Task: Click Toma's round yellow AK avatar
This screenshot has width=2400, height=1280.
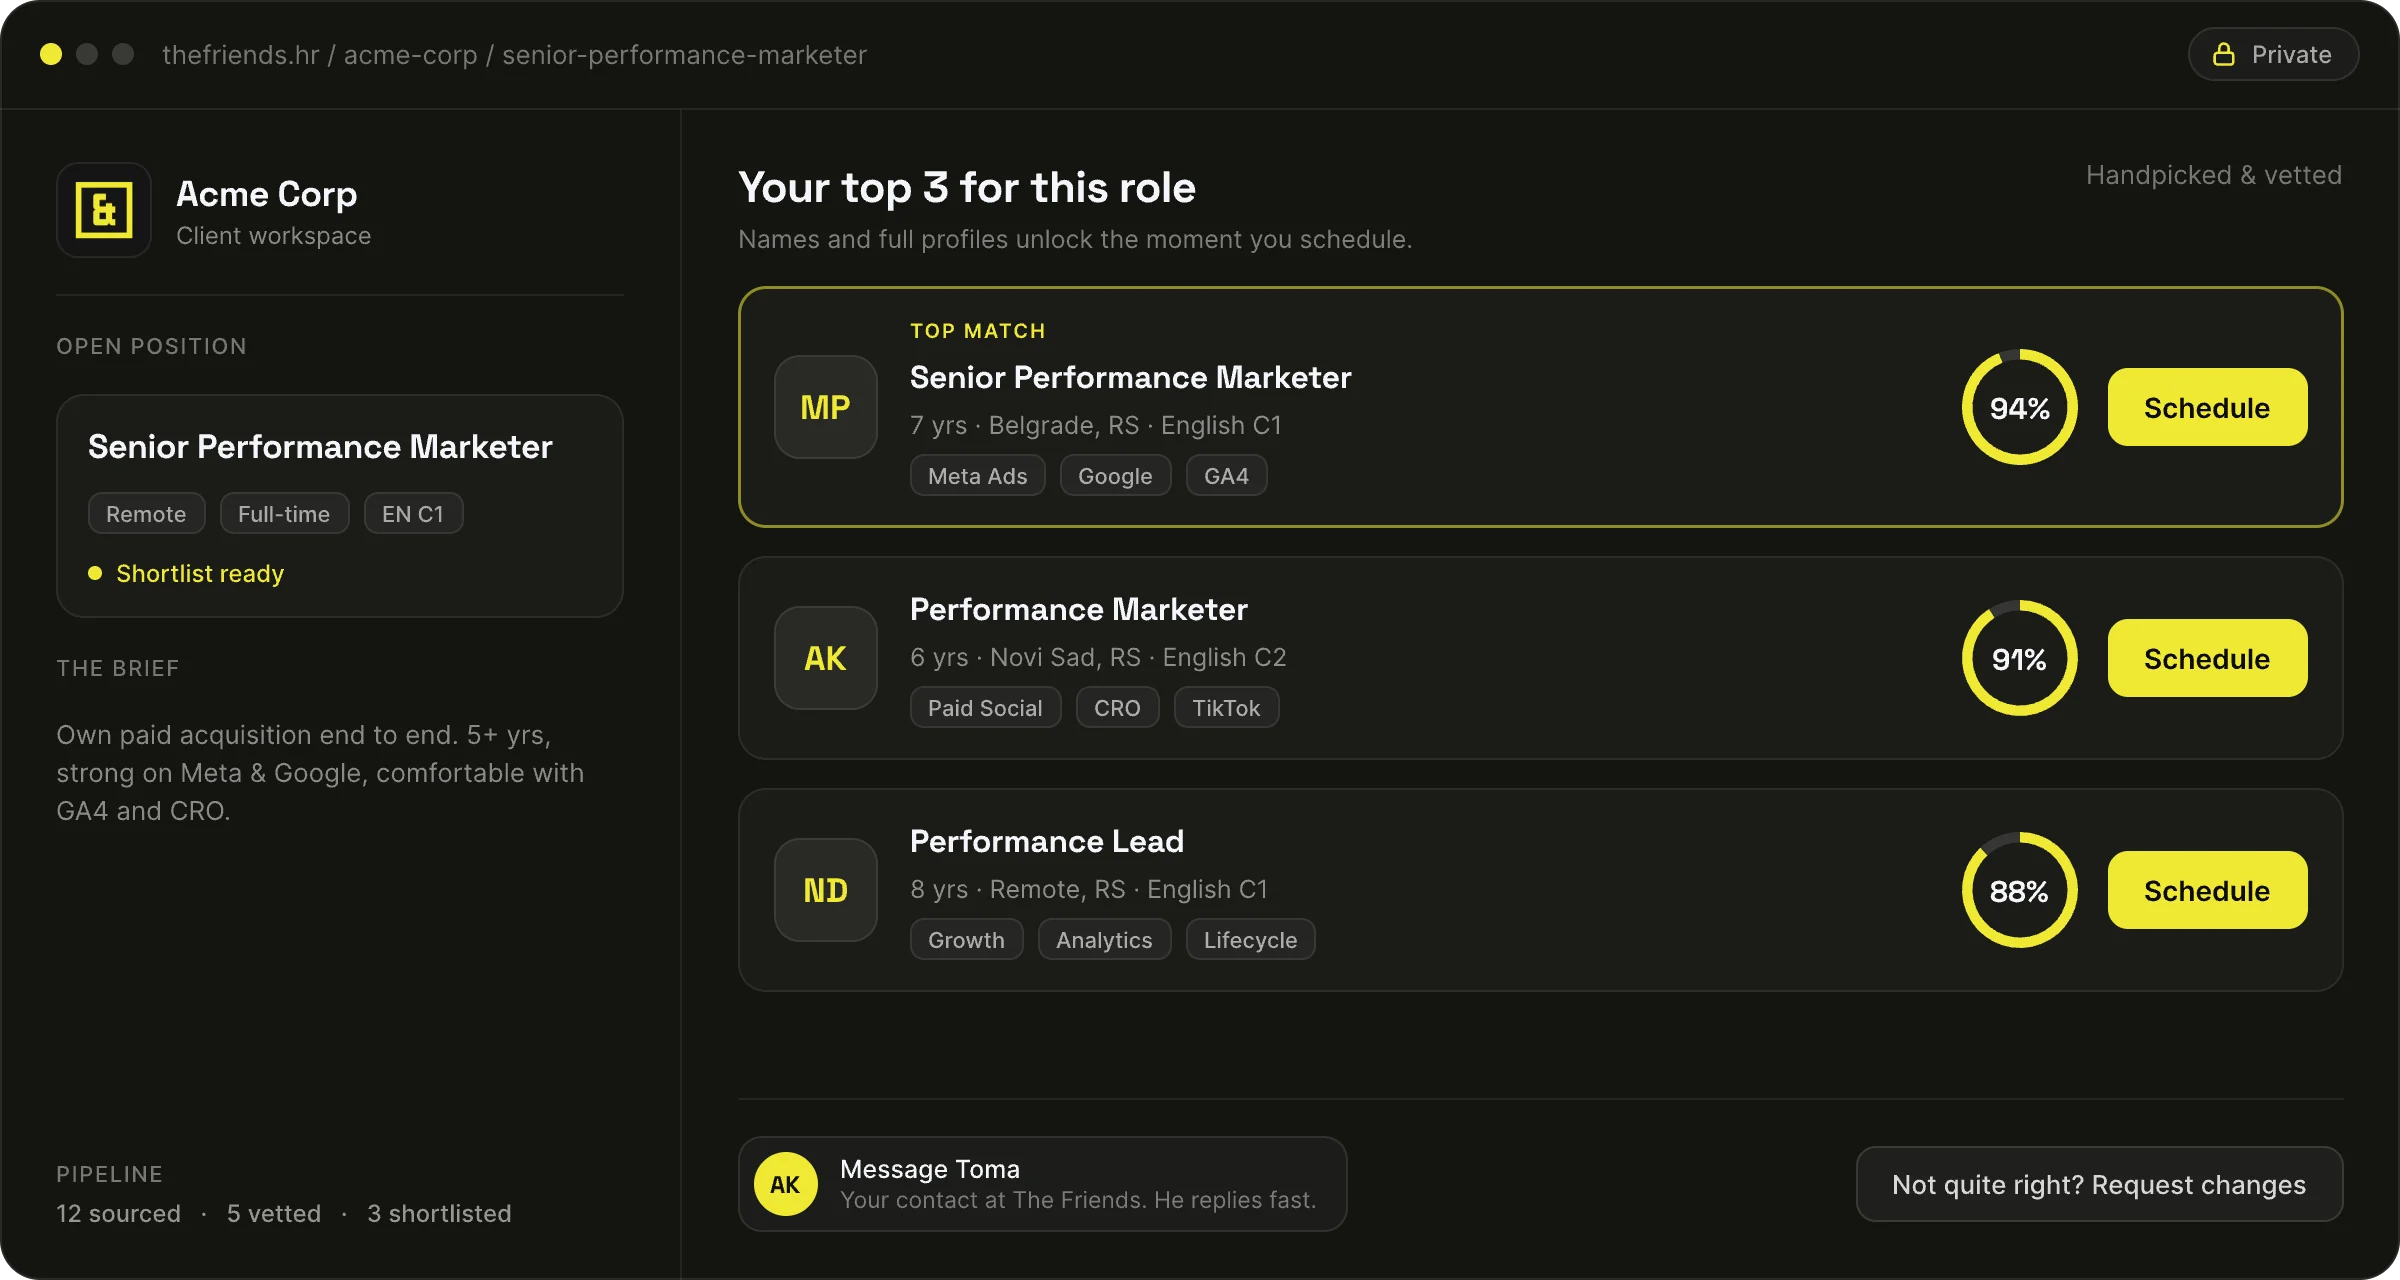Action: pyautogui.click(x=785, y=1184)
